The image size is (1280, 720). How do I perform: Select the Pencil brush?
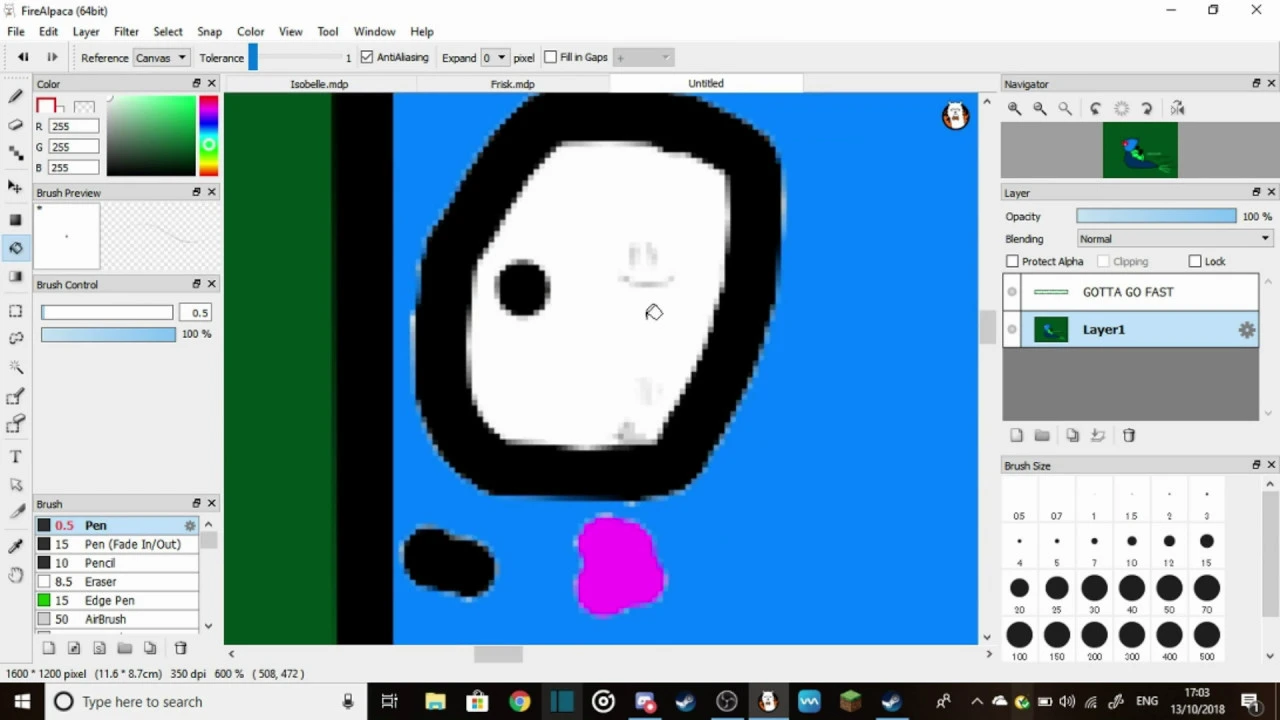(117, 563)
